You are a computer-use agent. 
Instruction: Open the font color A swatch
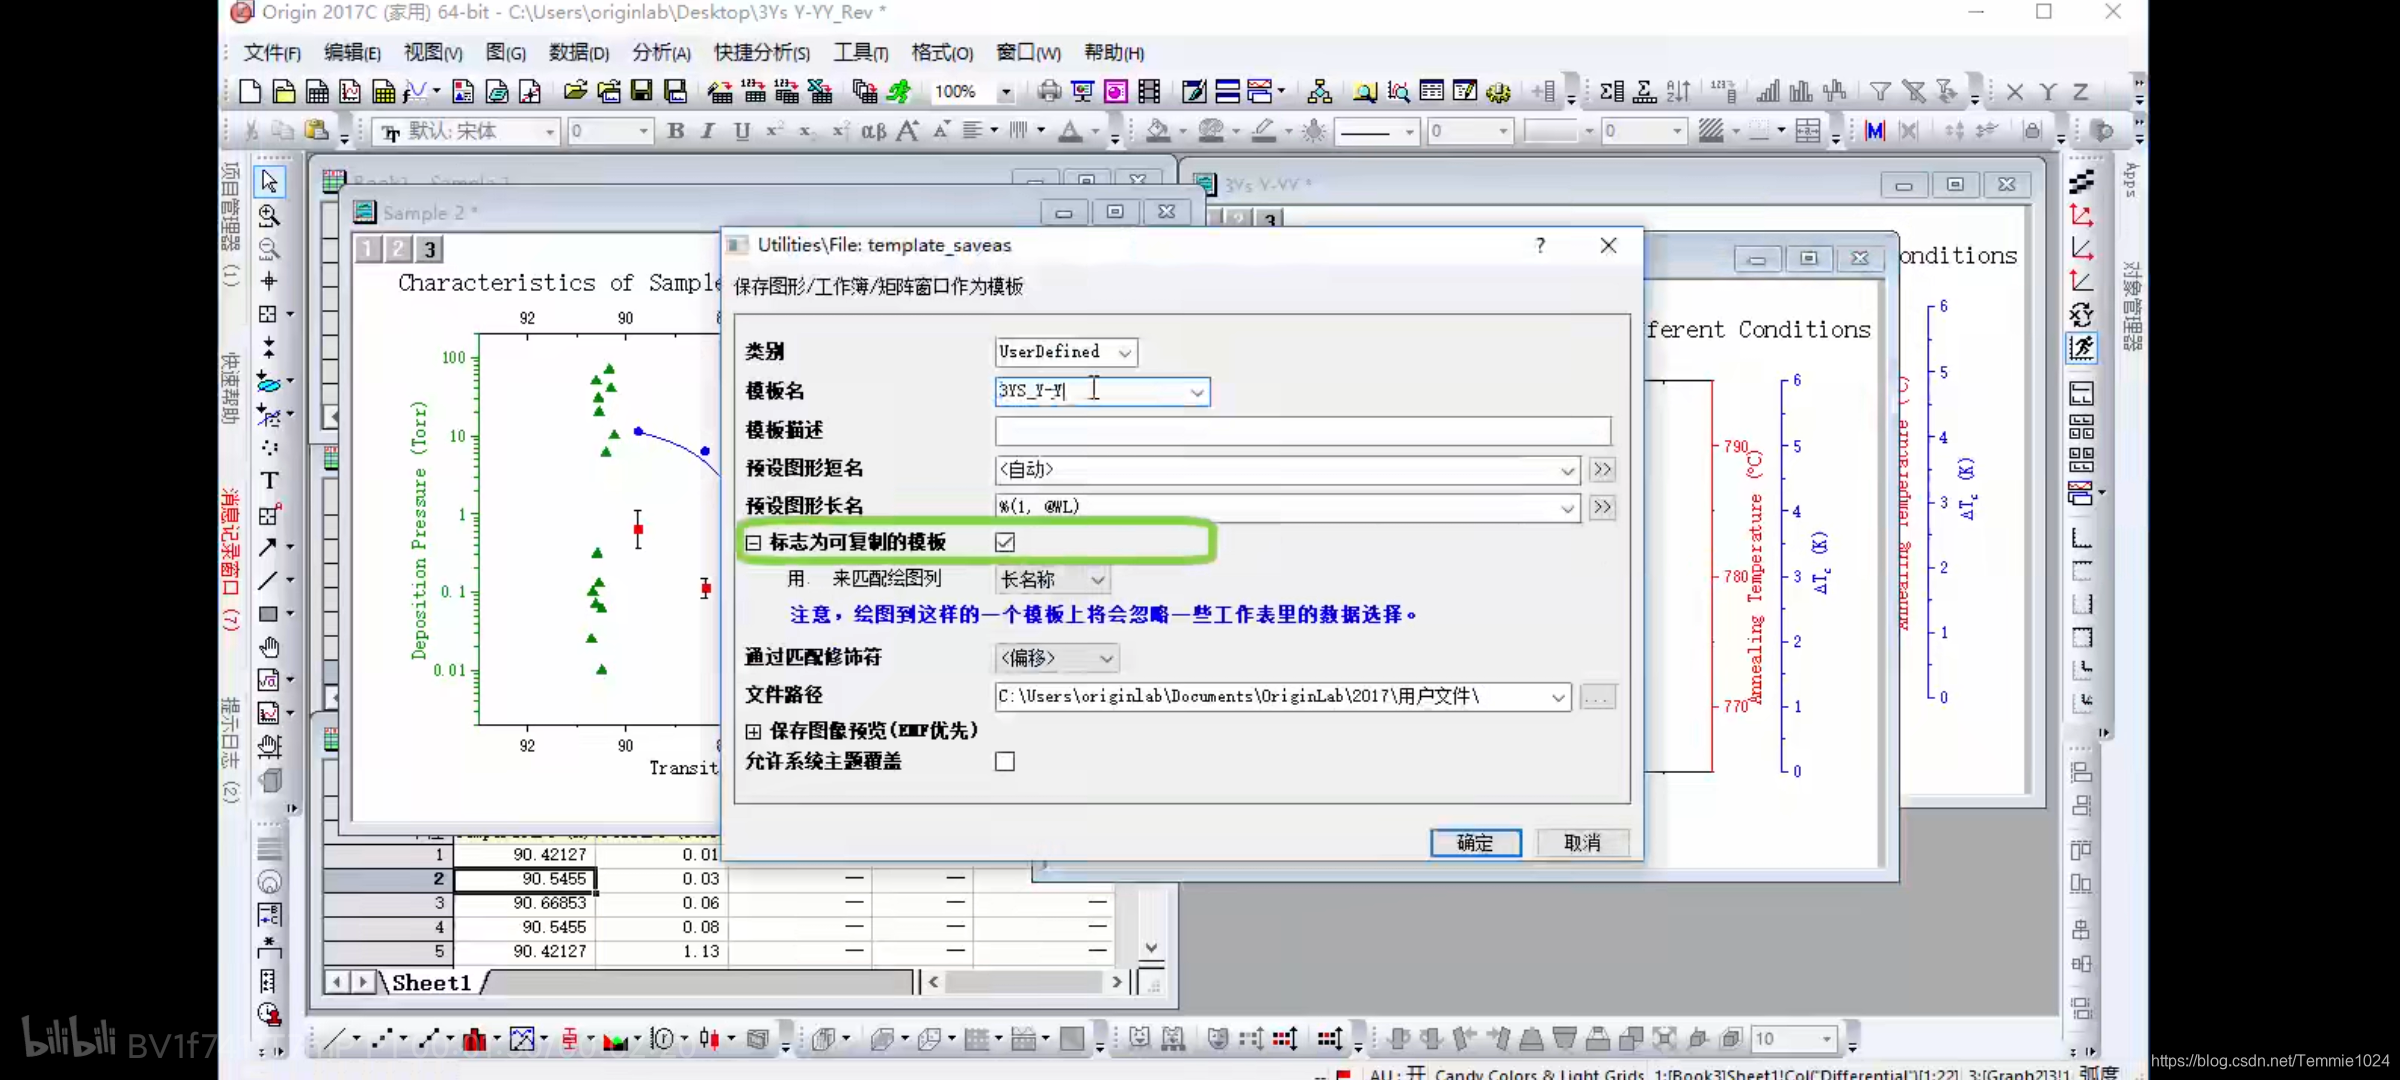click(1070, 131)
